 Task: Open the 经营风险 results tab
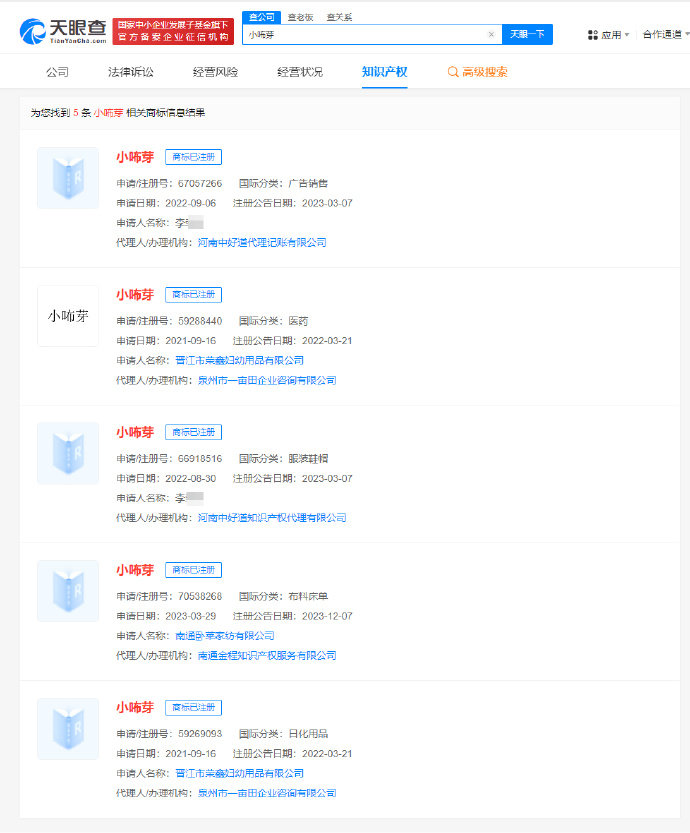215,72
